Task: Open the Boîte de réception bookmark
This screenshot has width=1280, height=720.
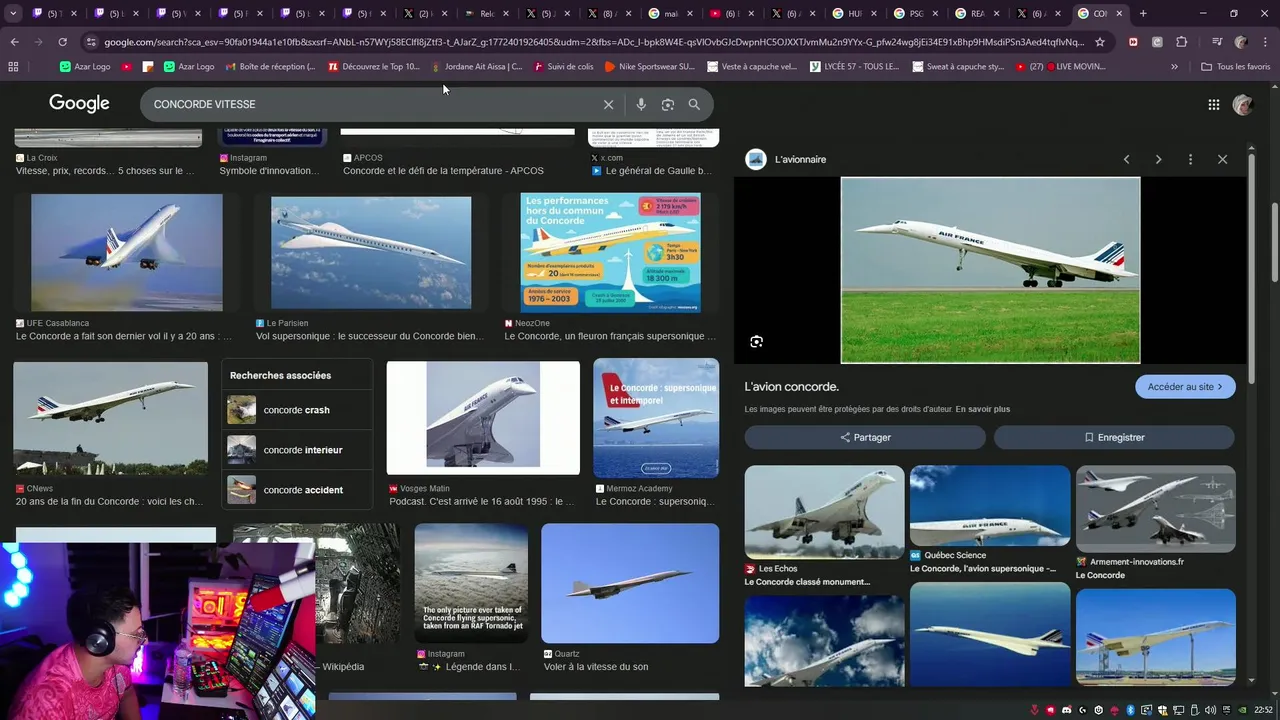Action: [270, 66]
